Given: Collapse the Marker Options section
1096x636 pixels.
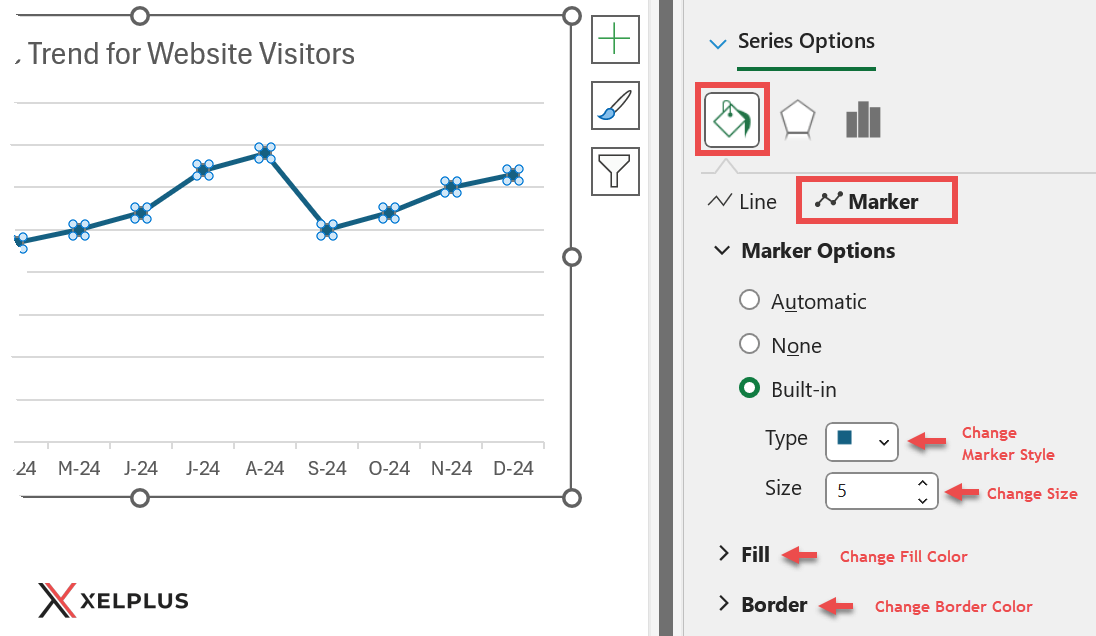Looking at the screenshot, I should [722, 250].
